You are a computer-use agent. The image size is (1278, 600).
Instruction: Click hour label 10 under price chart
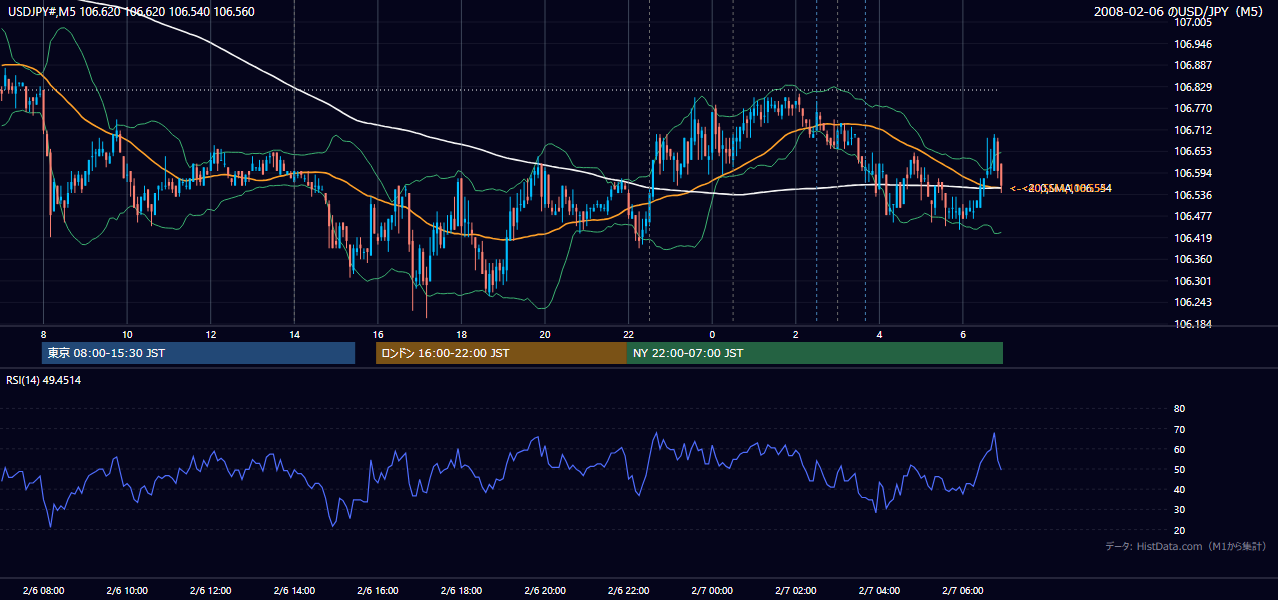point(127,334)
